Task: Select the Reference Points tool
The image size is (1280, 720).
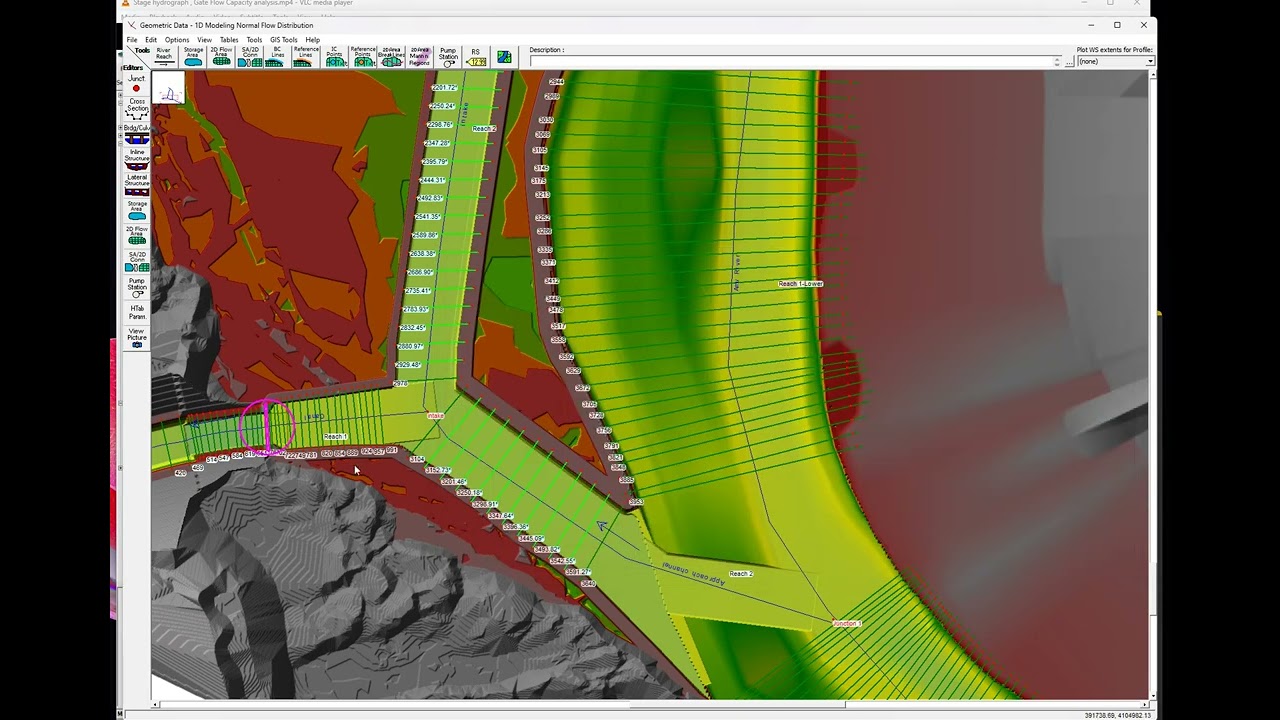Action: click(363, 56)
